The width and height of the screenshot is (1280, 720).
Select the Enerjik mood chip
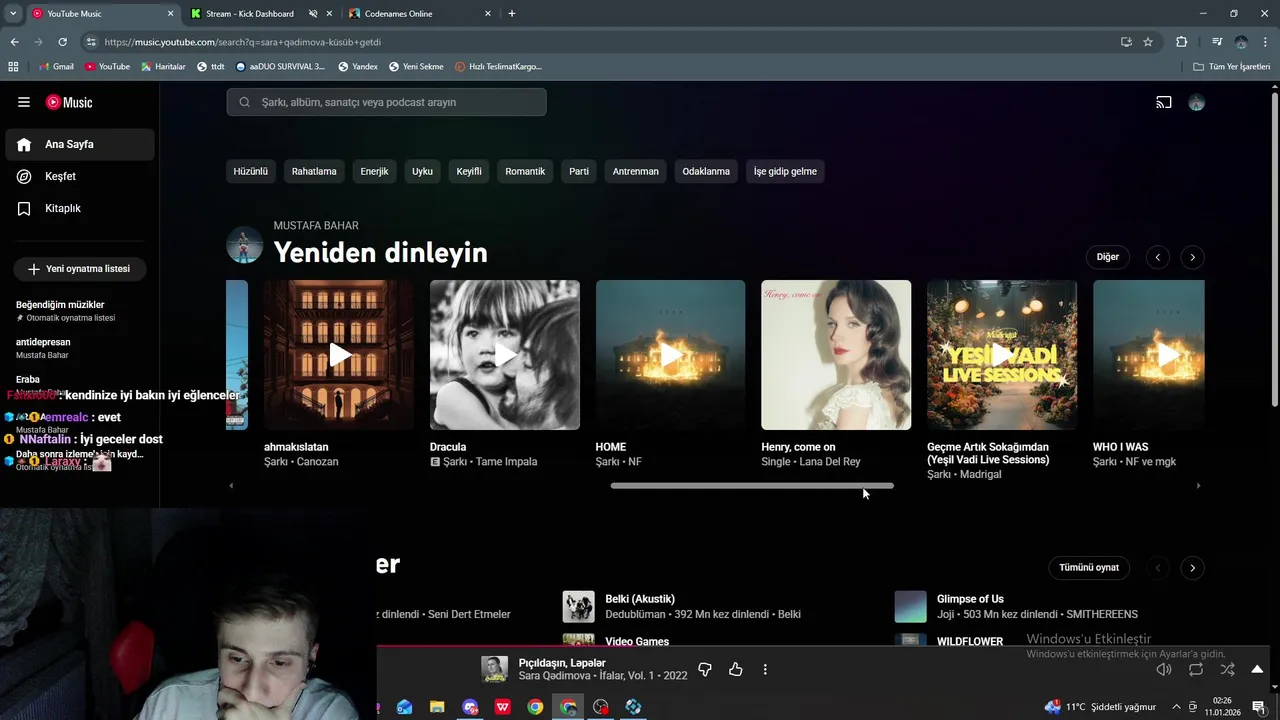[374, 171]
